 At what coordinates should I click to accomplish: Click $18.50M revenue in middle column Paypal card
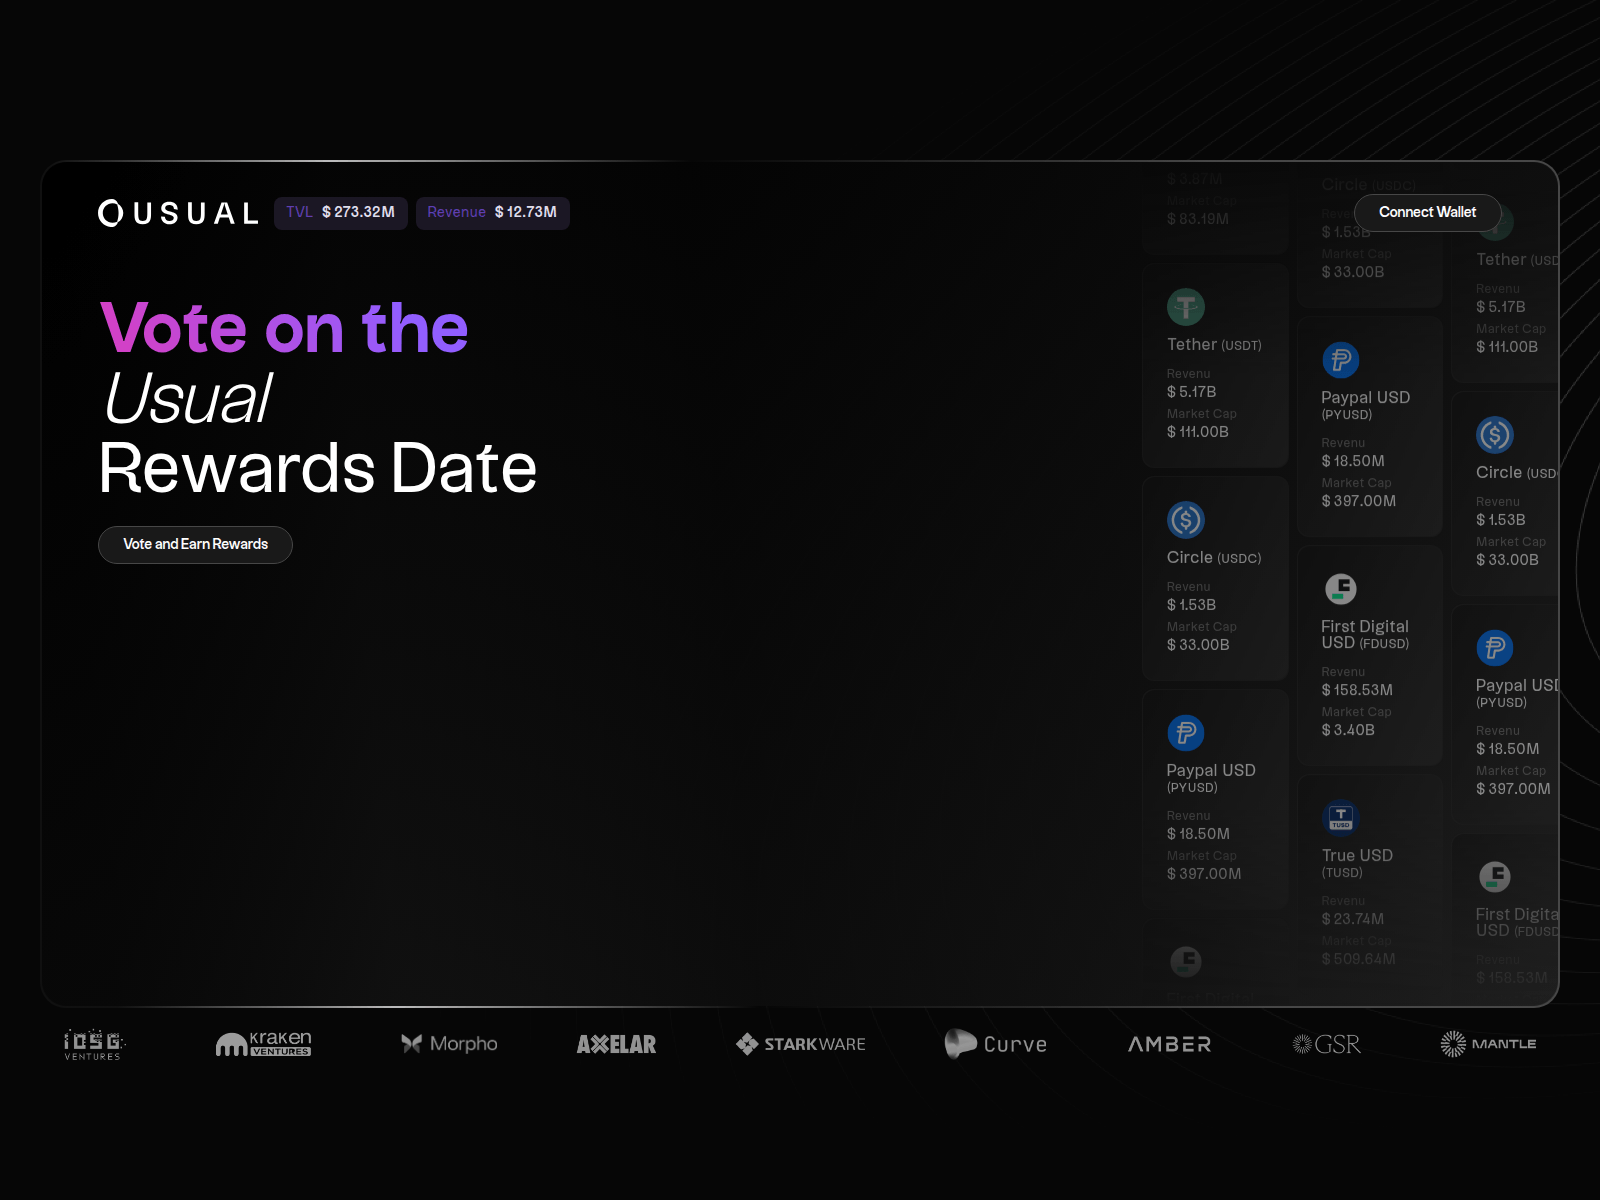pos(1353,461)
